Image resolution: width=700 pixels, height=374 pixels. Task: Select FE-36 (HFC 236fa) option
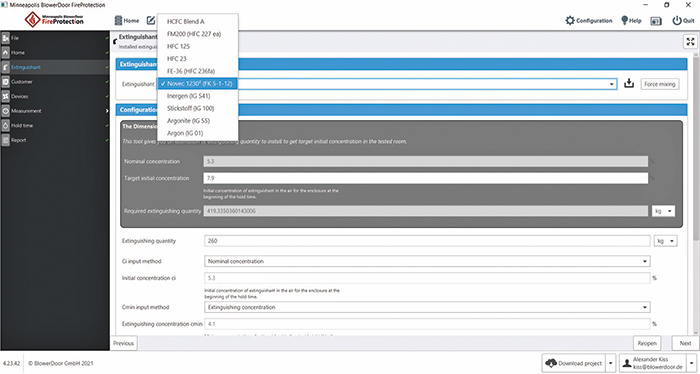click(198, 71)
